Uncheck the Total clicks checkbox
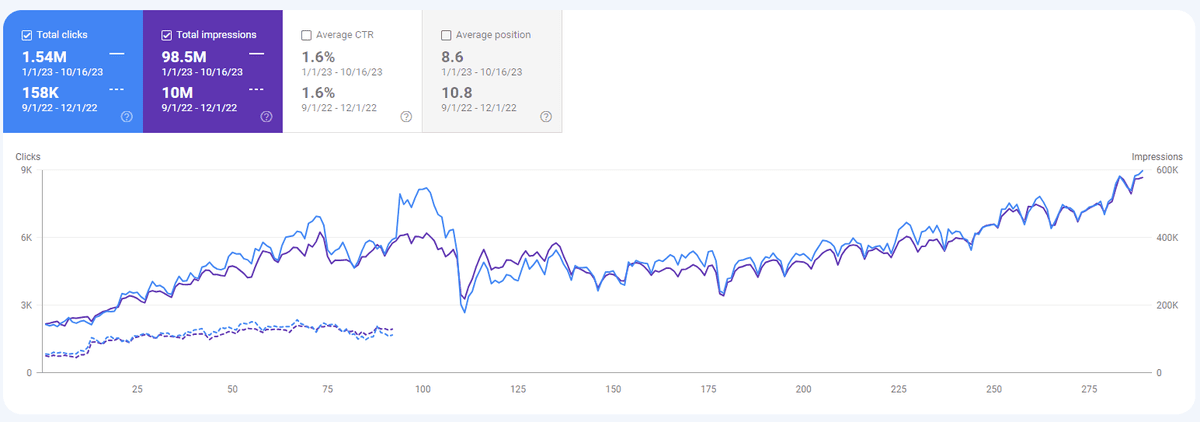This screenshot has width=1200, height=422. pos(27,35)
